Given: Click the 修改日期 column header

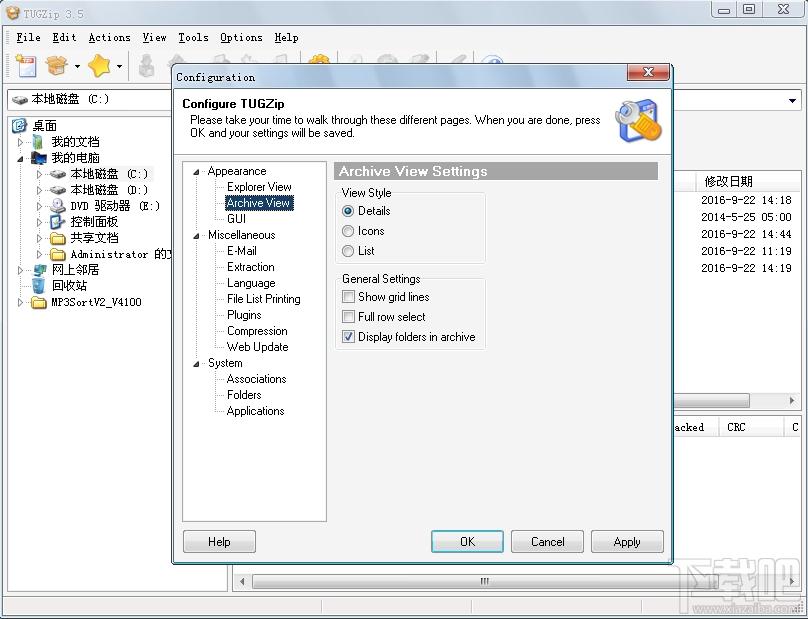Looking at the screenshot, I should (x=728, y=181).
